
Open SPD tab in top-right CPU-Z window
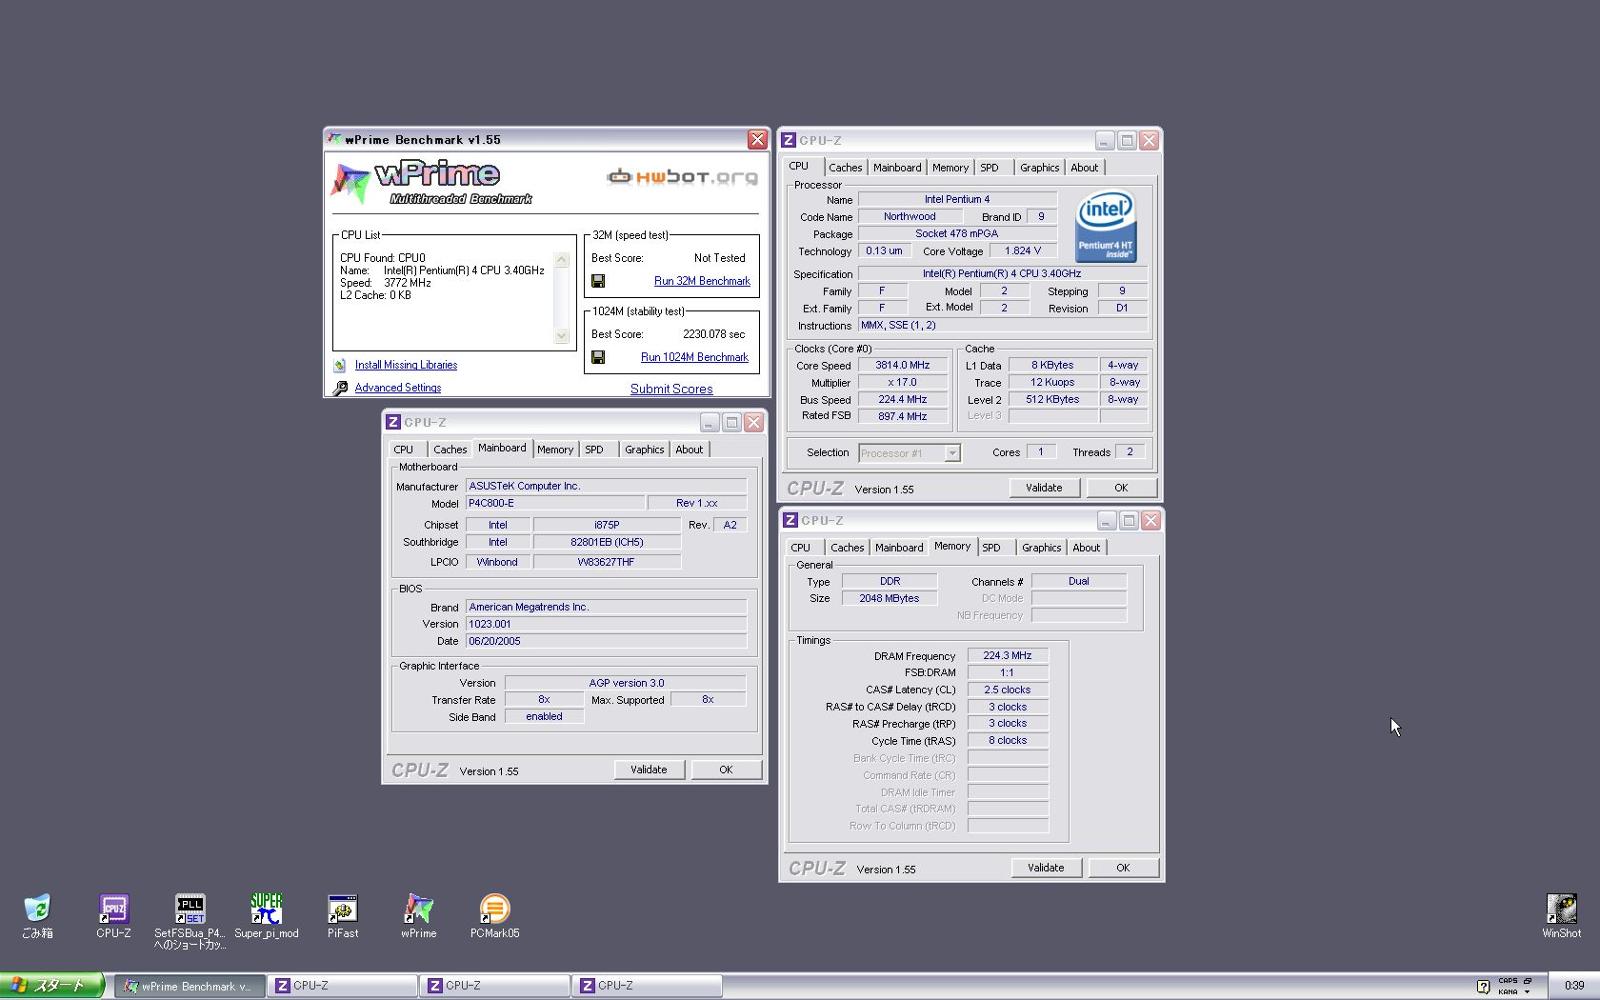click(989, 168)
